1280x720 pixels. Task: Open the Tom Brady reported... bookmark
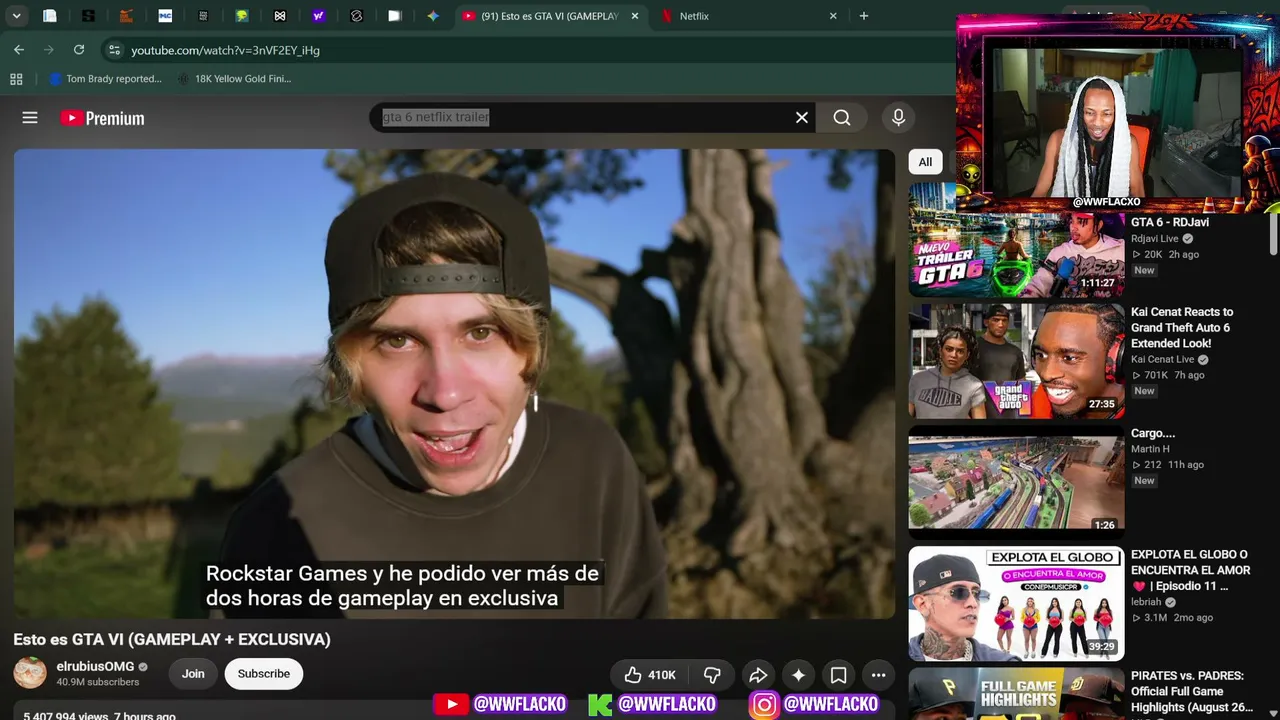click(x=105, y=79)
